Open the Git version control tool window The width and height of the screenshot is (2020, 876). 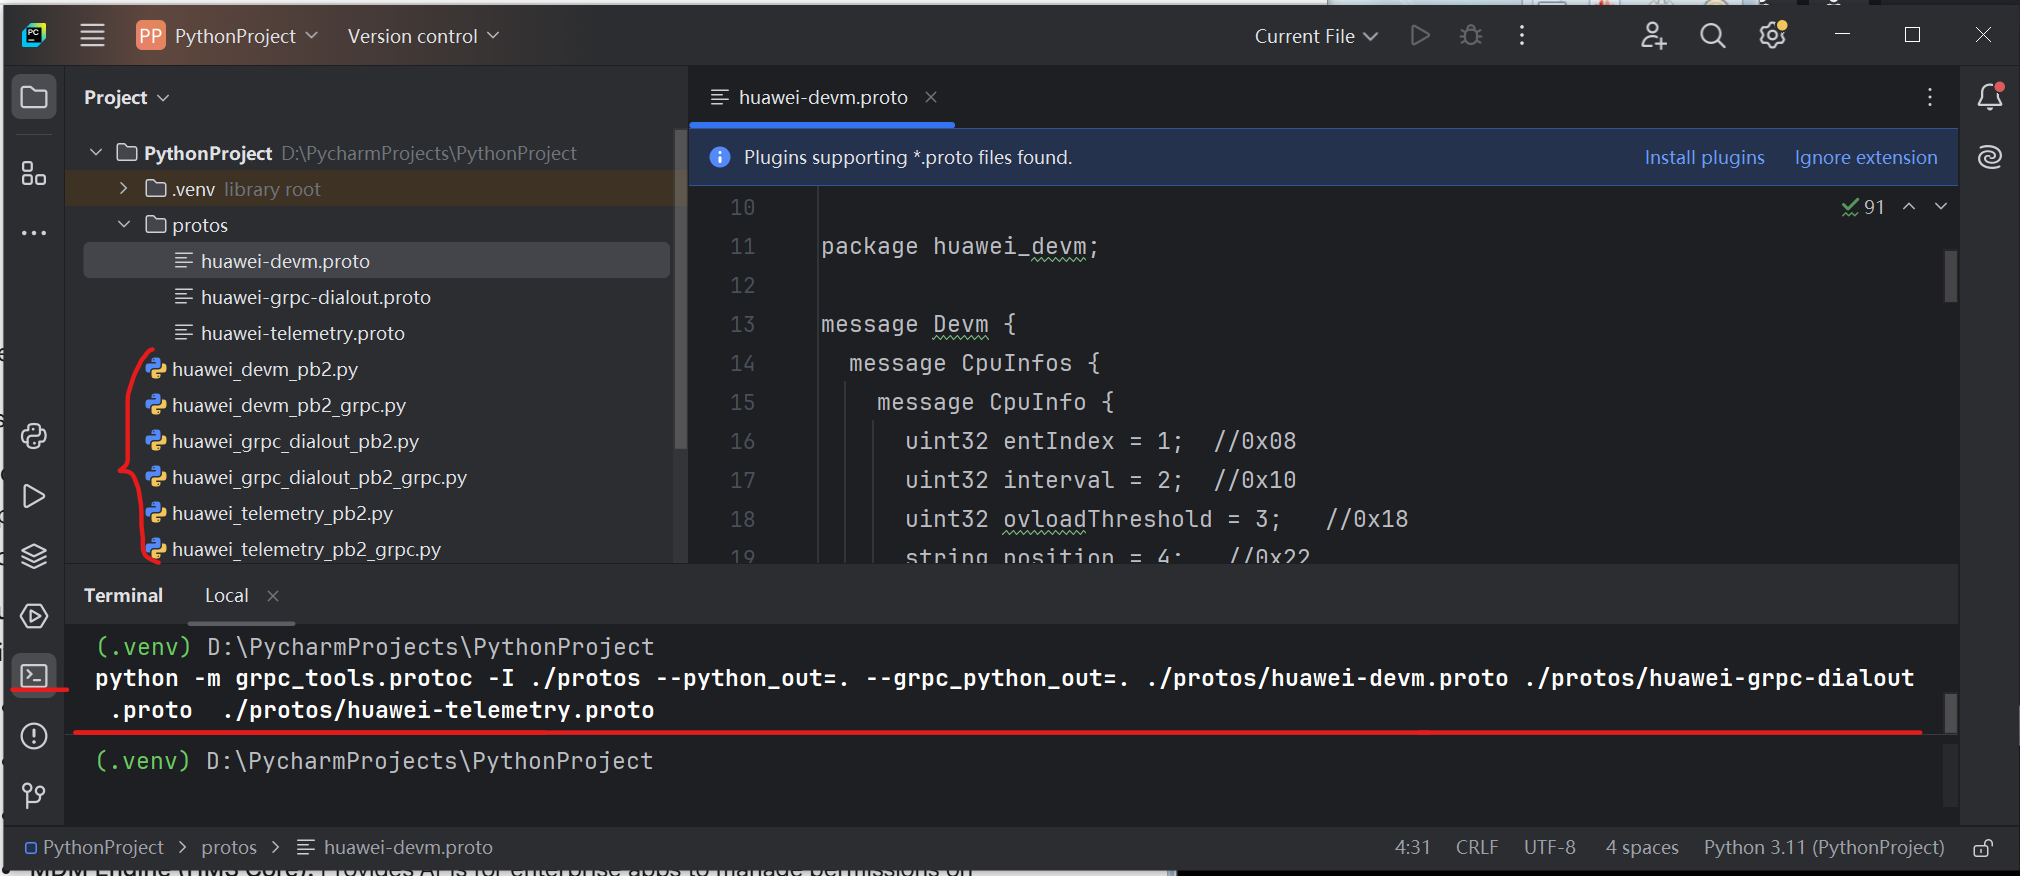pyautogui.click(x=34, y=796)
